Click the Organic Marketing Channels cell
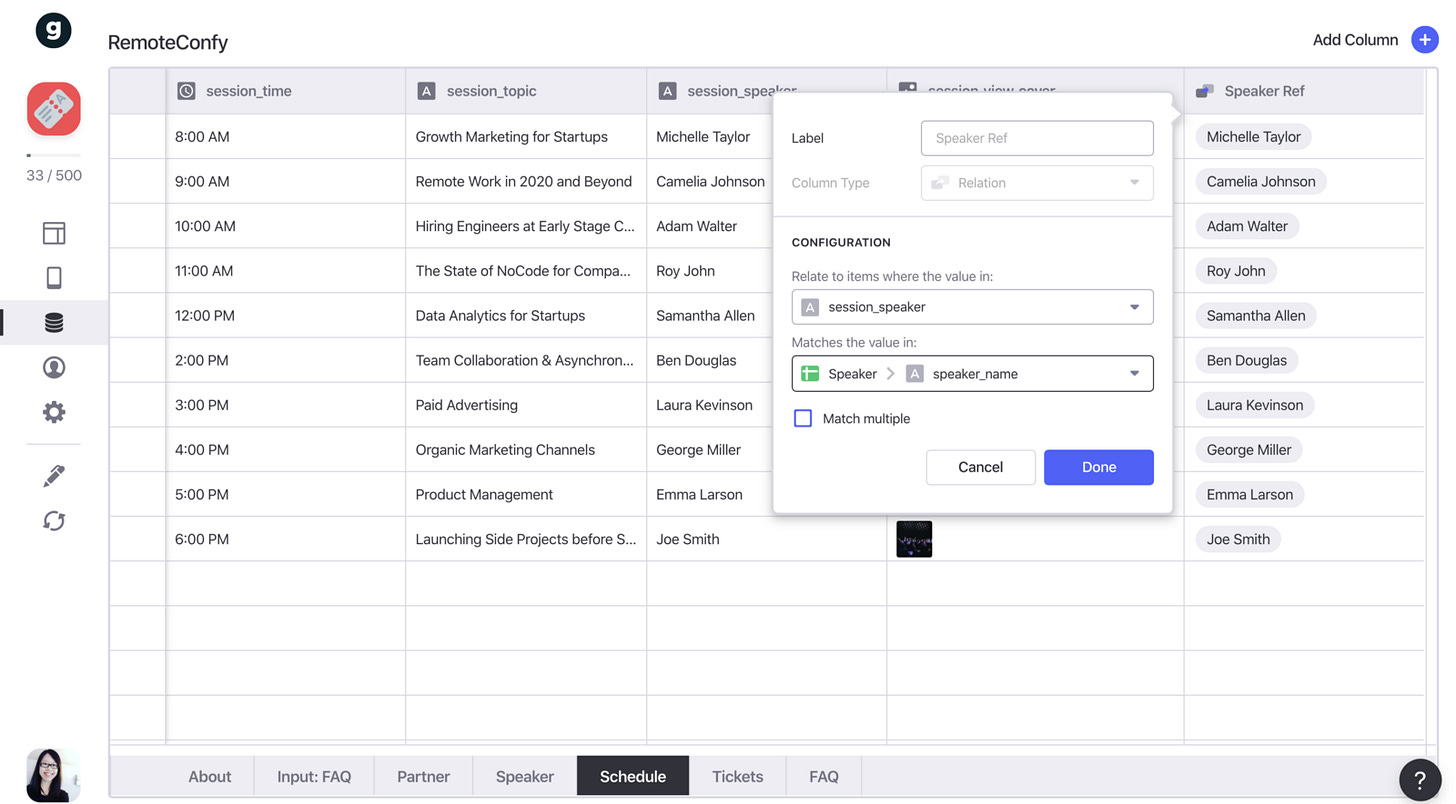The image size is (1456, 804). coord(526,450)
